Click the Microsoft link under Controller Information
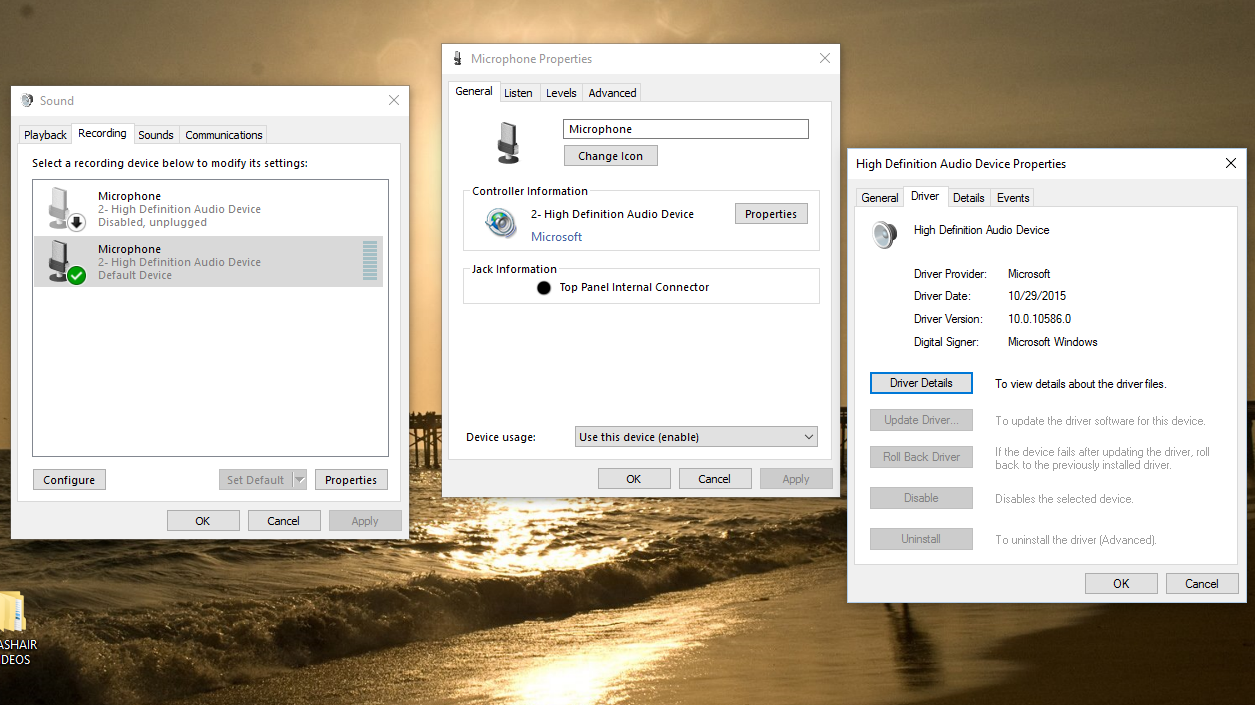The width and height of the screenshot is (1255, 705). coord(556,236)
